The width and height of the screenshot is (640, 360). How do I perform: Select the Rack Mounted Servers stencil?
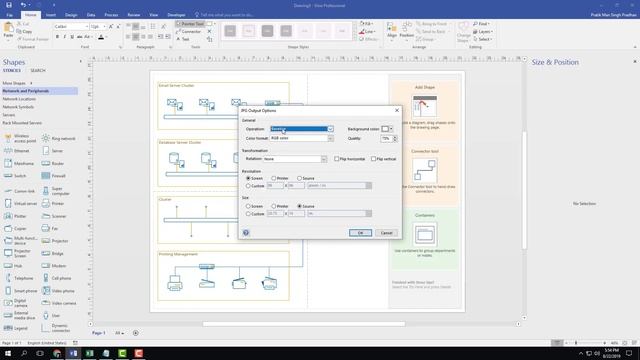[22, 123]
